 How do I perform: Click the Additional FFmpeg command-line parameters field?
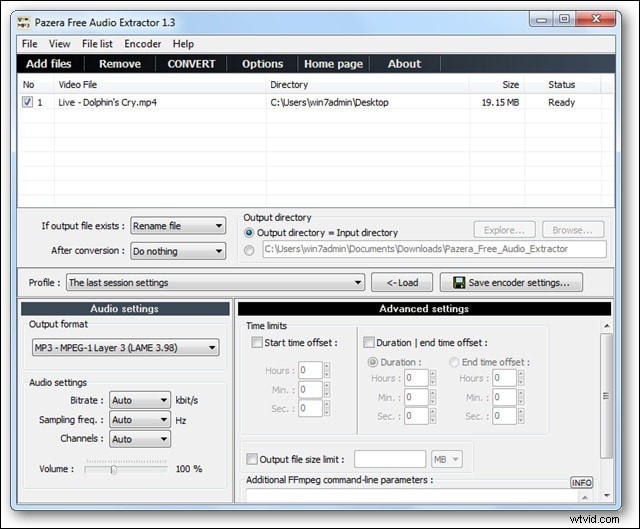420,494
